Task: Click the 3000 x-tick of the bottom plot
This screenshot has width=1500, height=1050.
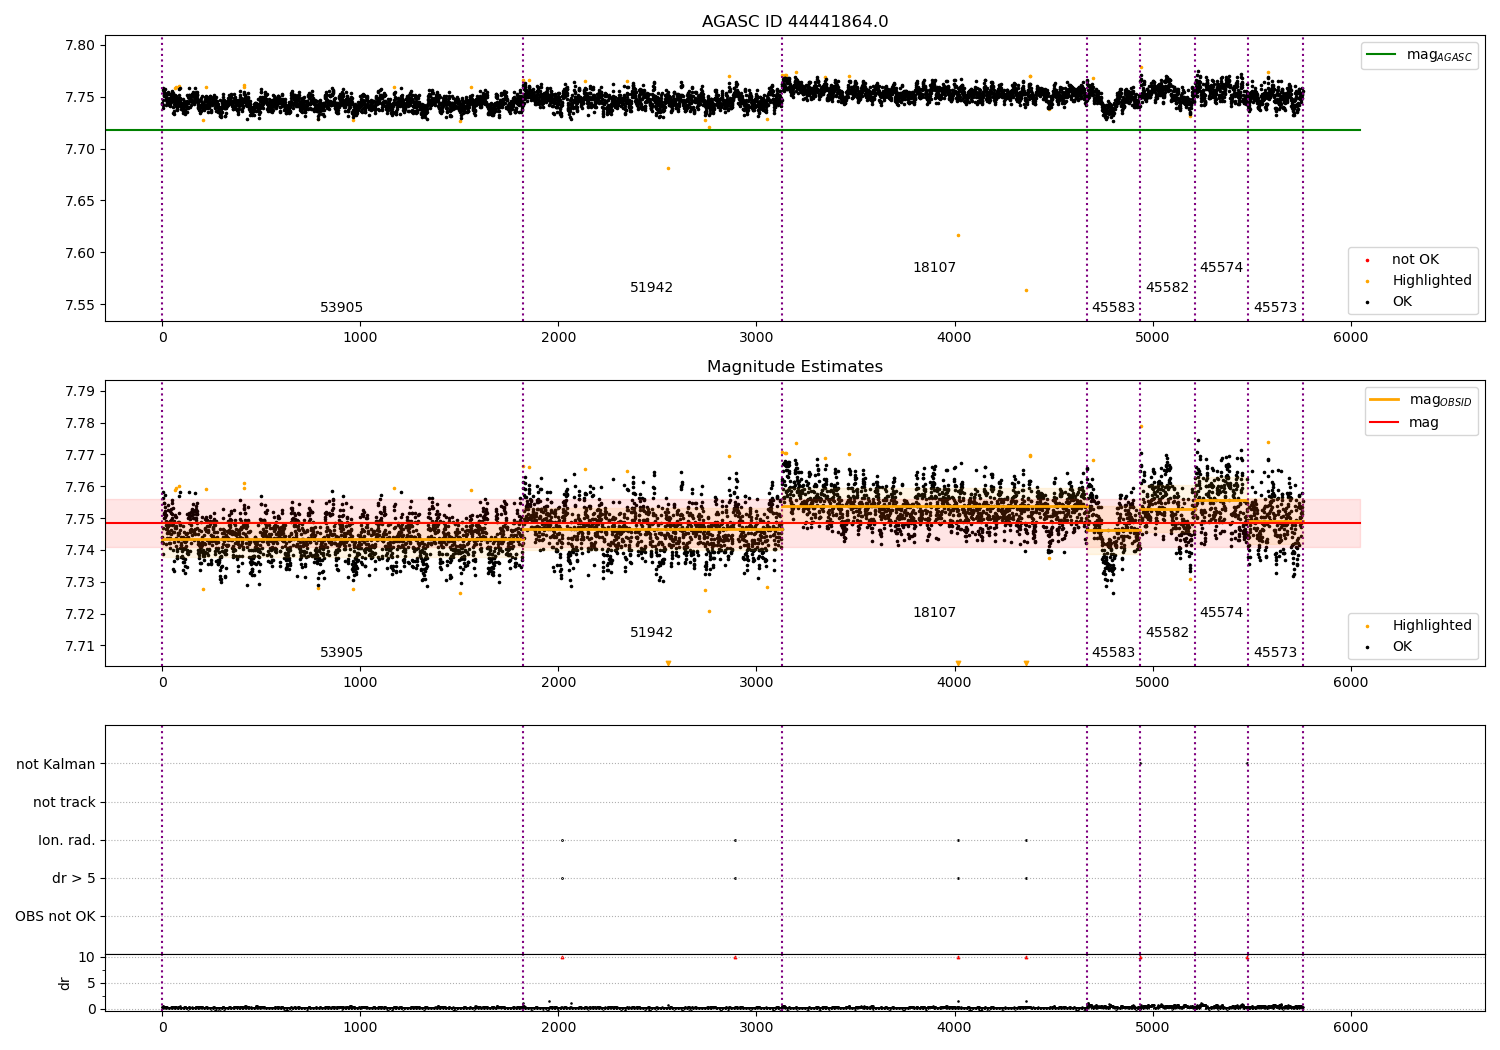Action: (756, 1027)
